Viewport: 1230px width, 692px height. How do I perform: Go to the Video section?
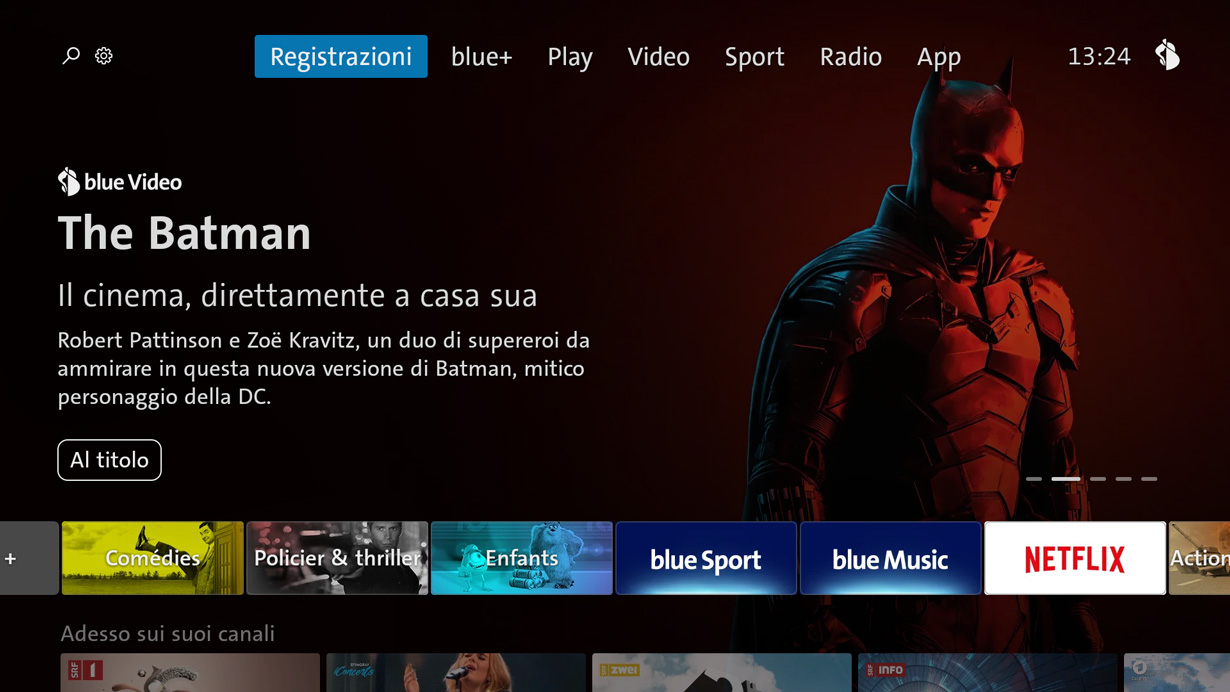[659, 57]
